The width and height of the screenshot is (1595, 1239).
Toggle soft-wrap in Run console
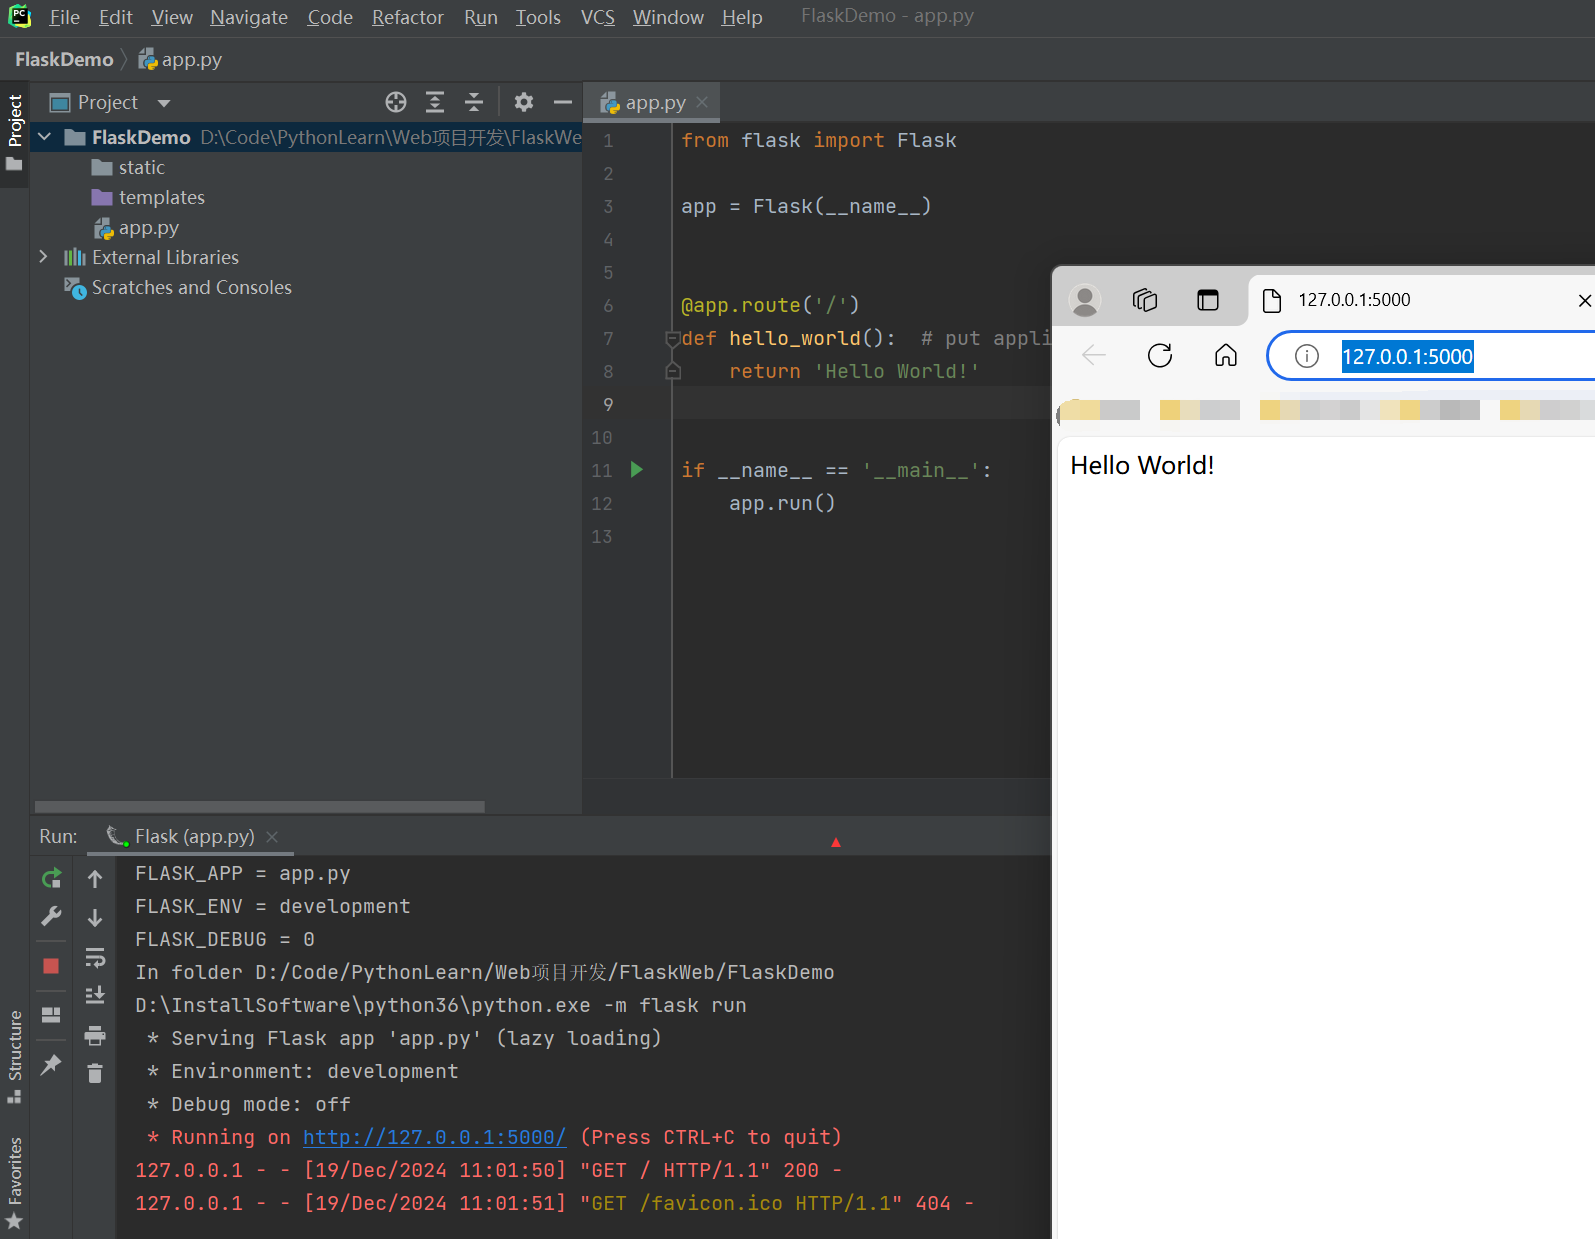[95, 957]
